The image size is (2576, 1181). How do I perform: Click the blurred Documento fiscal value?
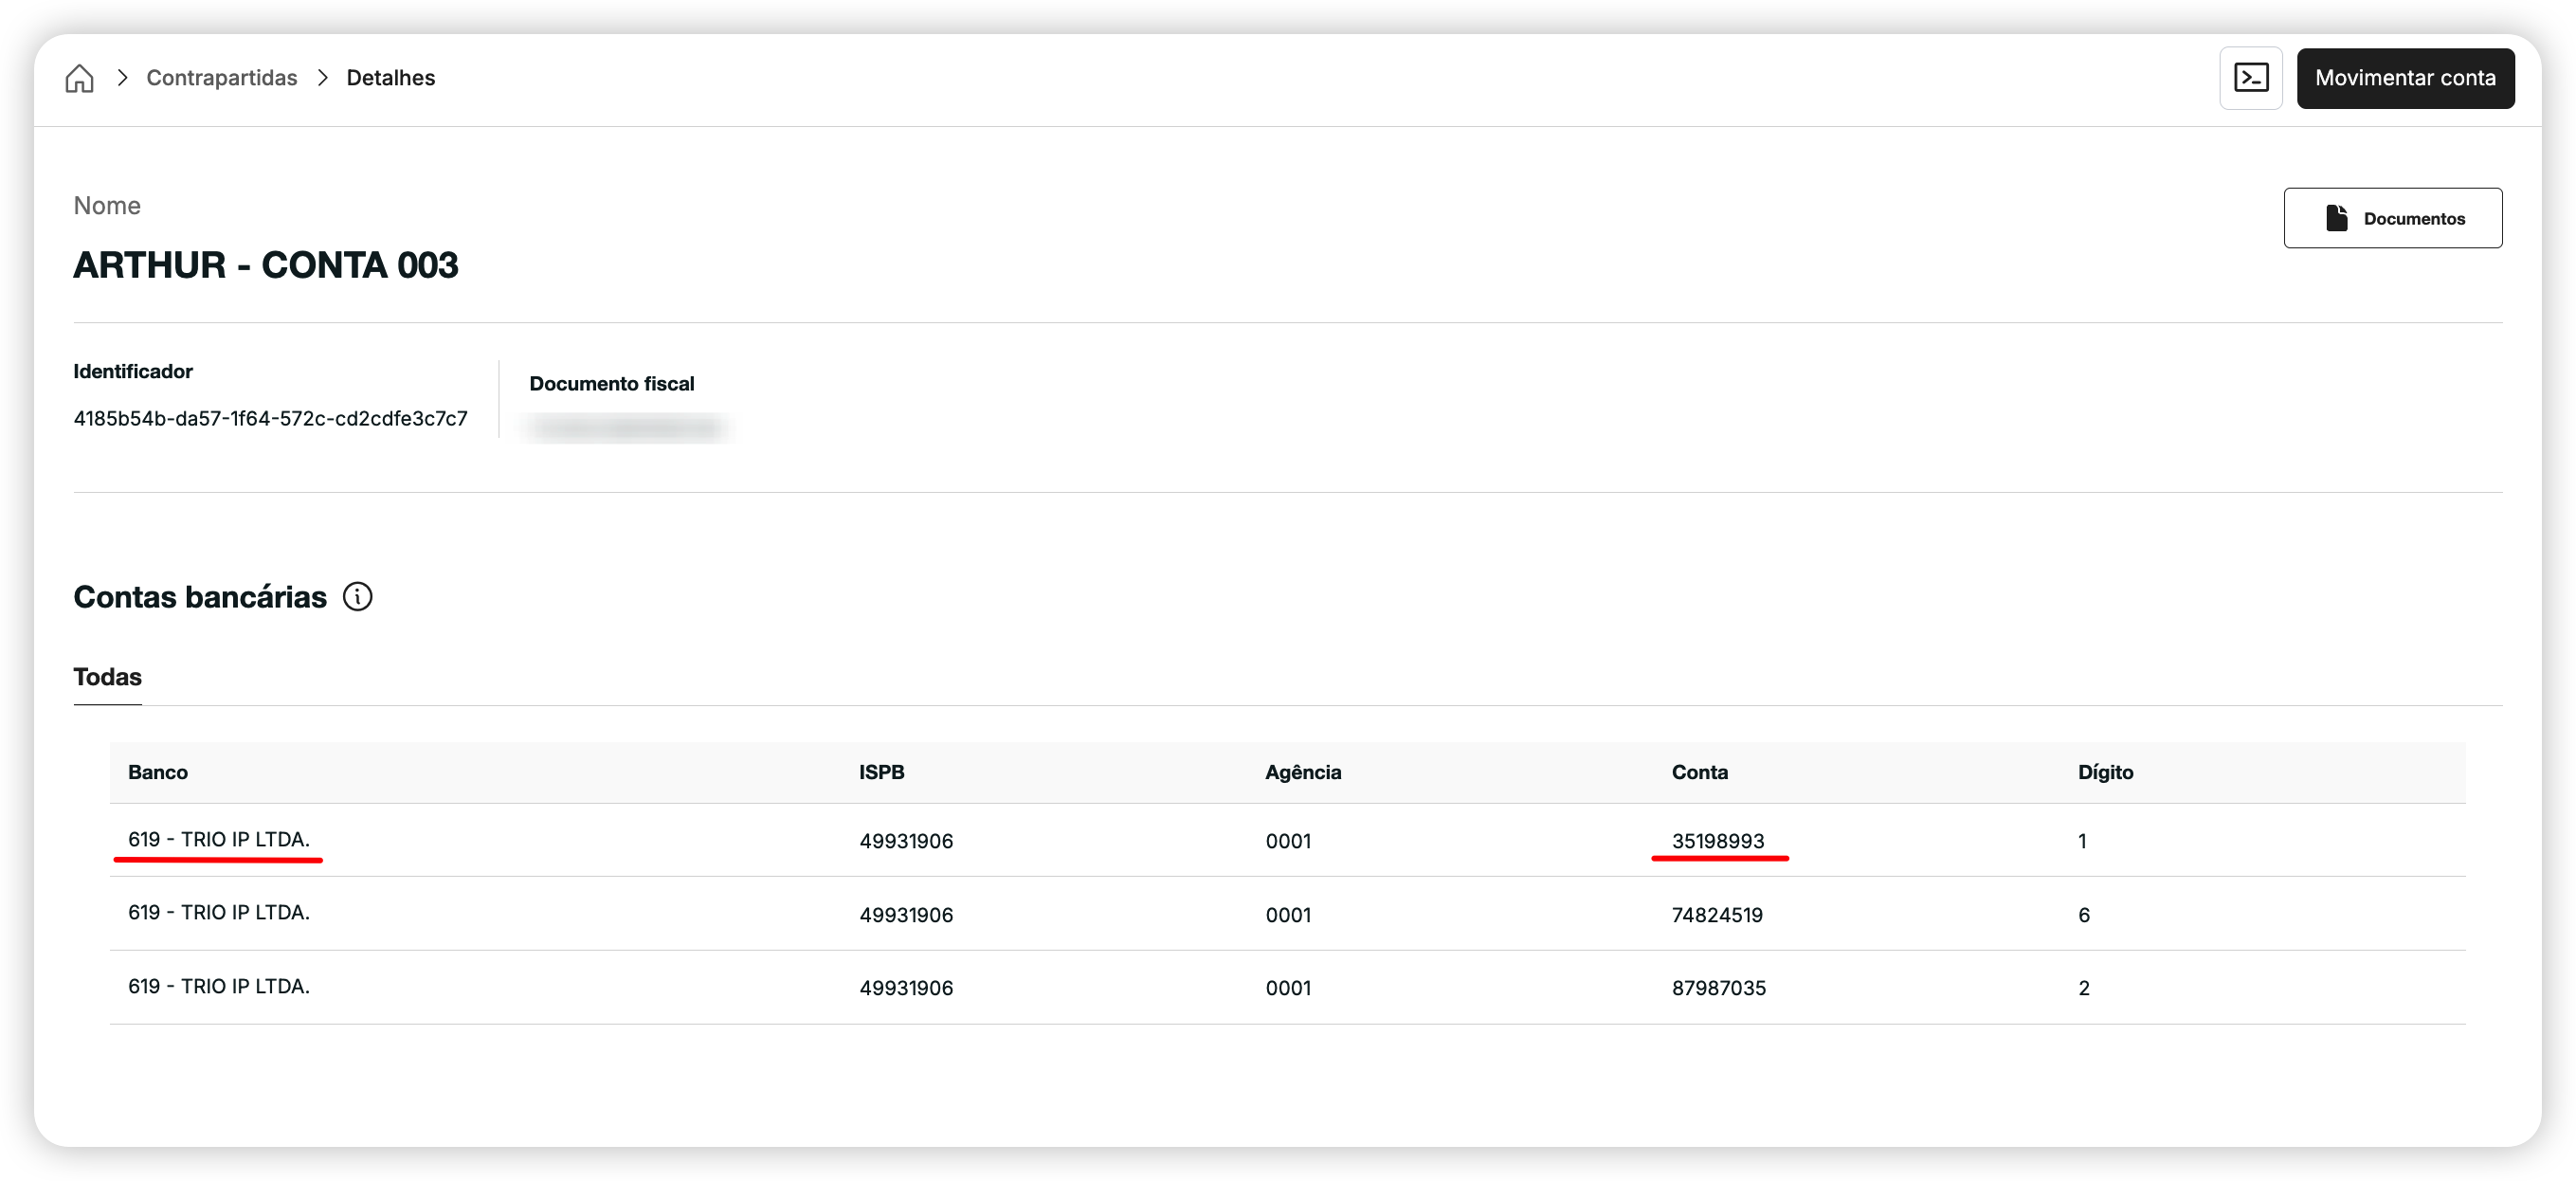point(627,428)
